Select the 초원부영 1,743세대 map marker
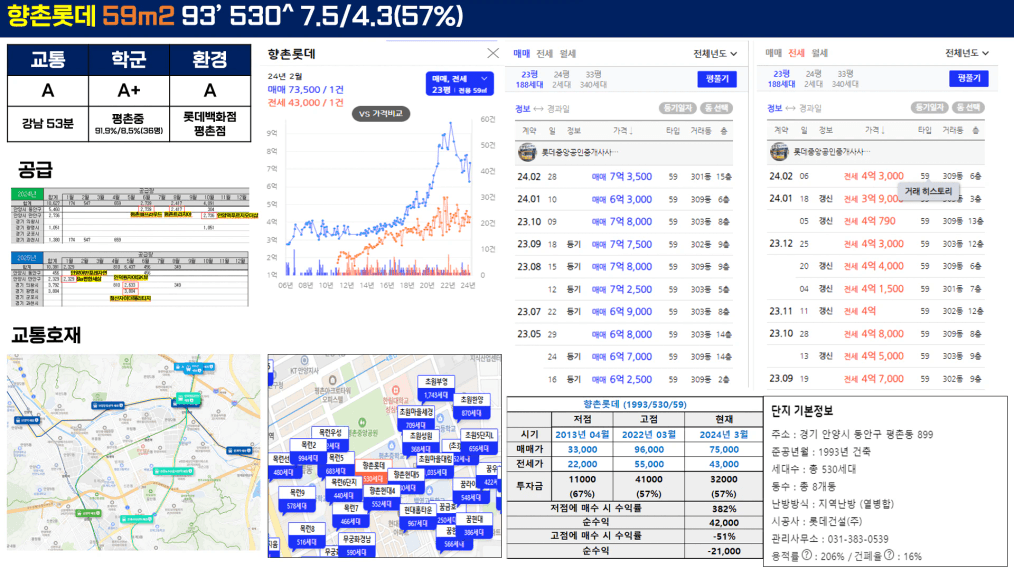This screenshot has height=570, width=1014. (436, 389)
